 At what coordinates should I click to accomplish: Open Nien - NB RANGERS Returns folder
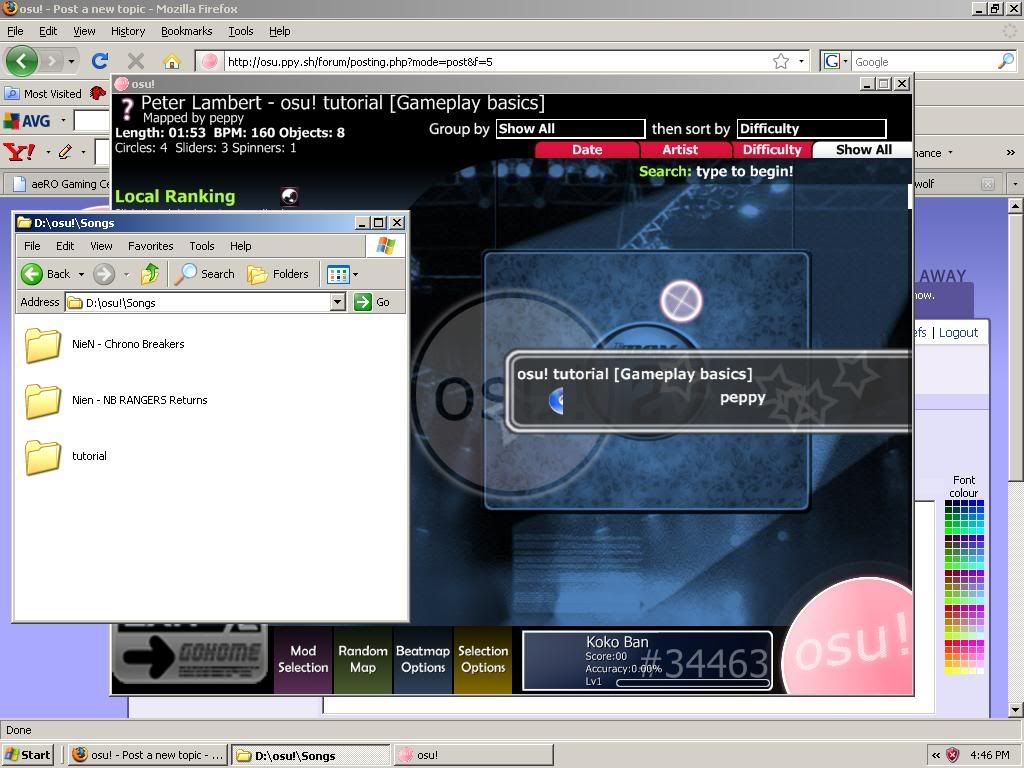tap(116, 400)
